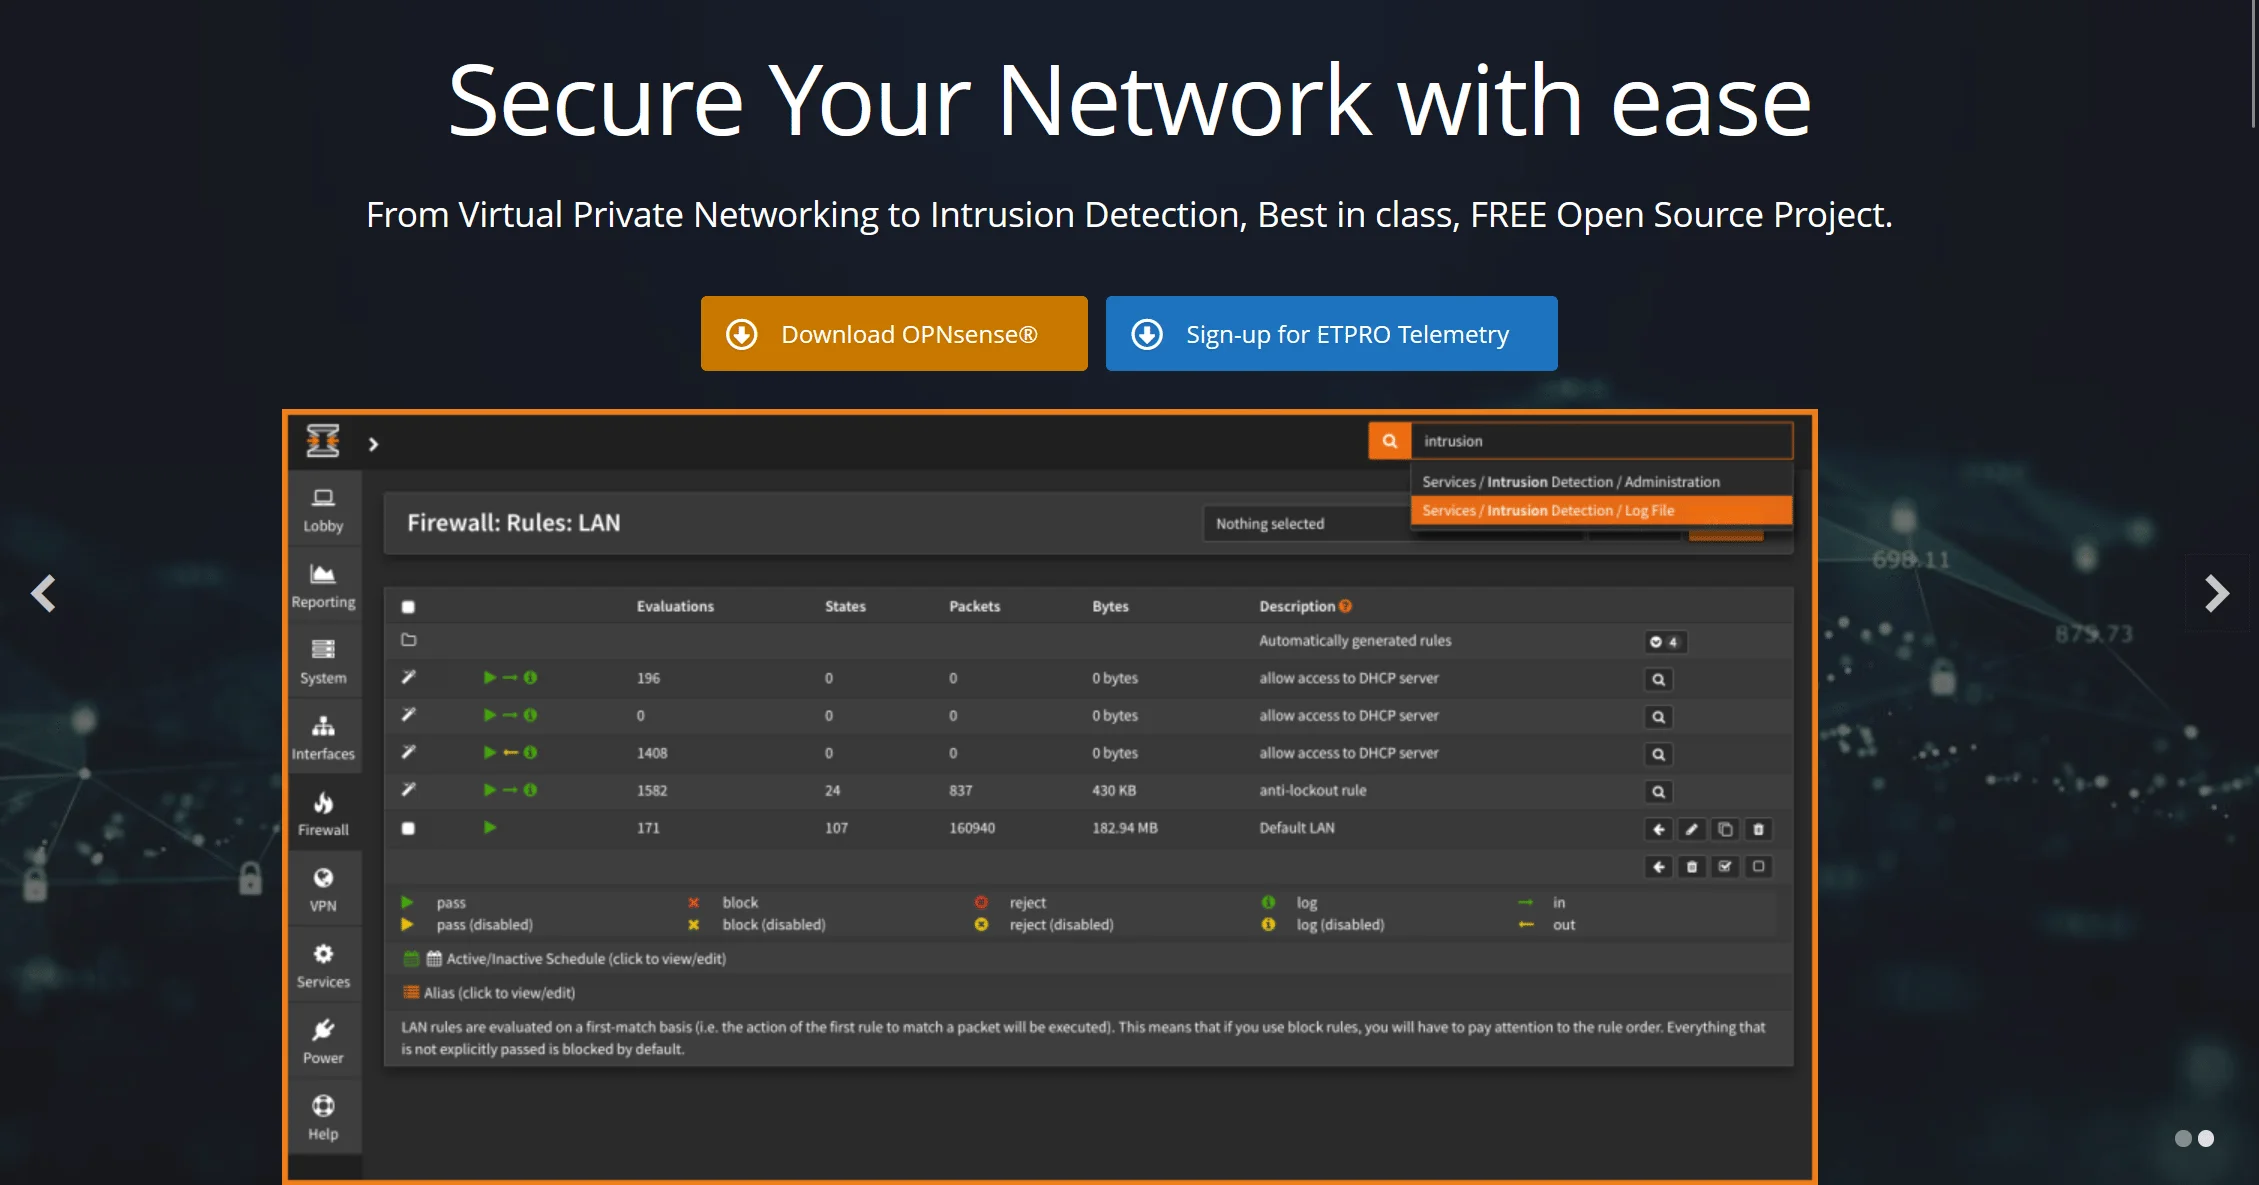Choose Intrusion Detection / Log File result

point(1601,510)
